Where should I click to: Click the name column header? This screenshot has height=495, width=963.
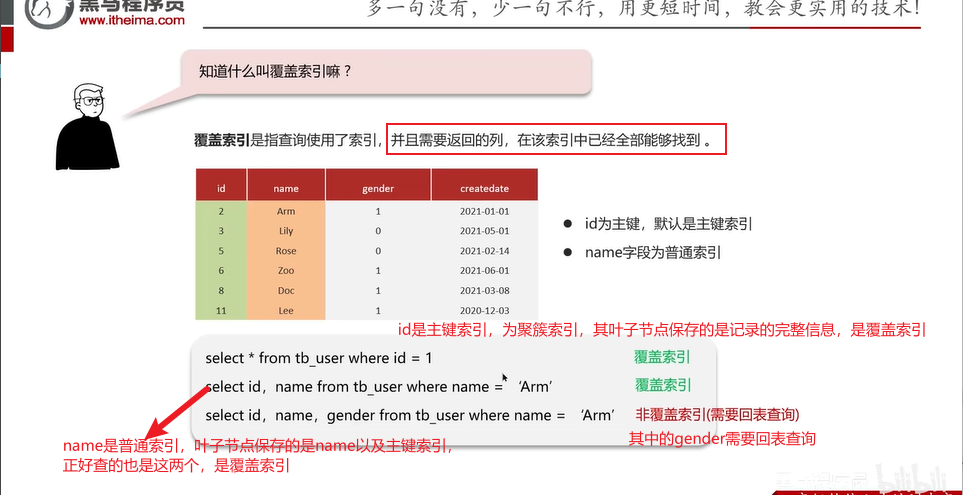pyautogui.click(x=286, y=189)
